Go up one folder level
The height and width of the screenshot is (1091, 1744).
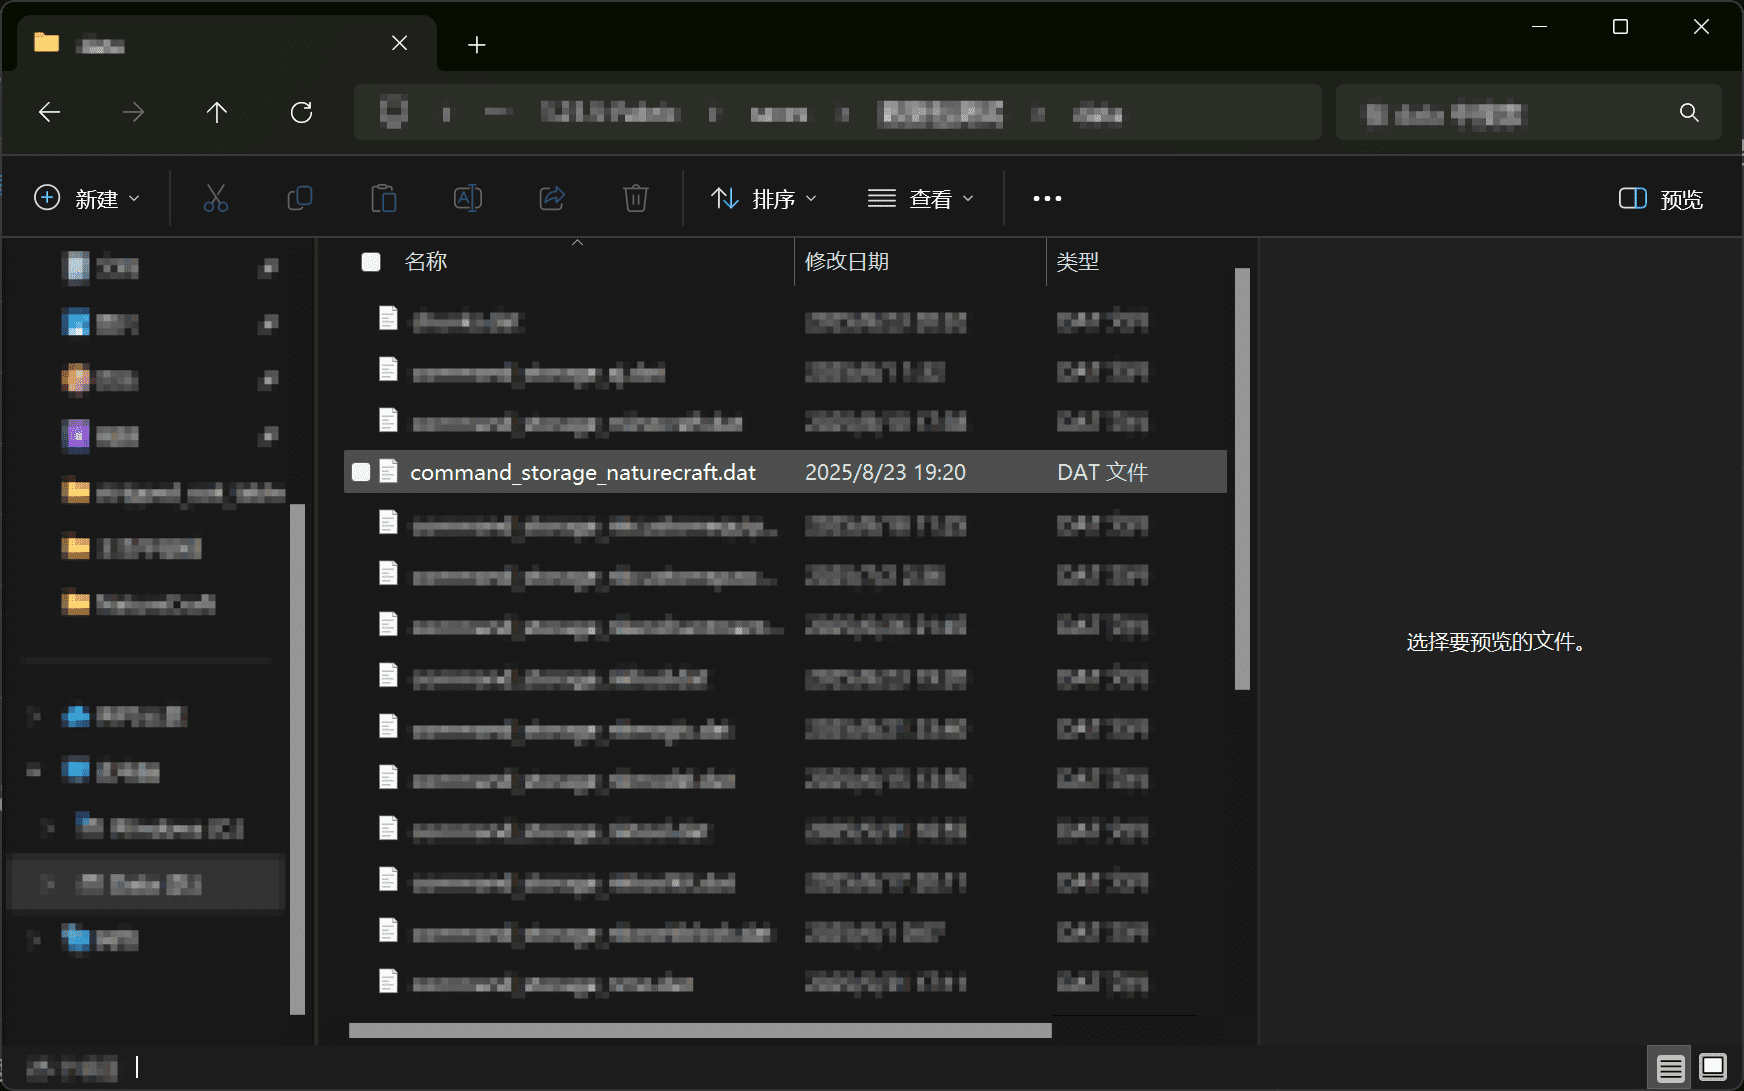pos(217,113)
